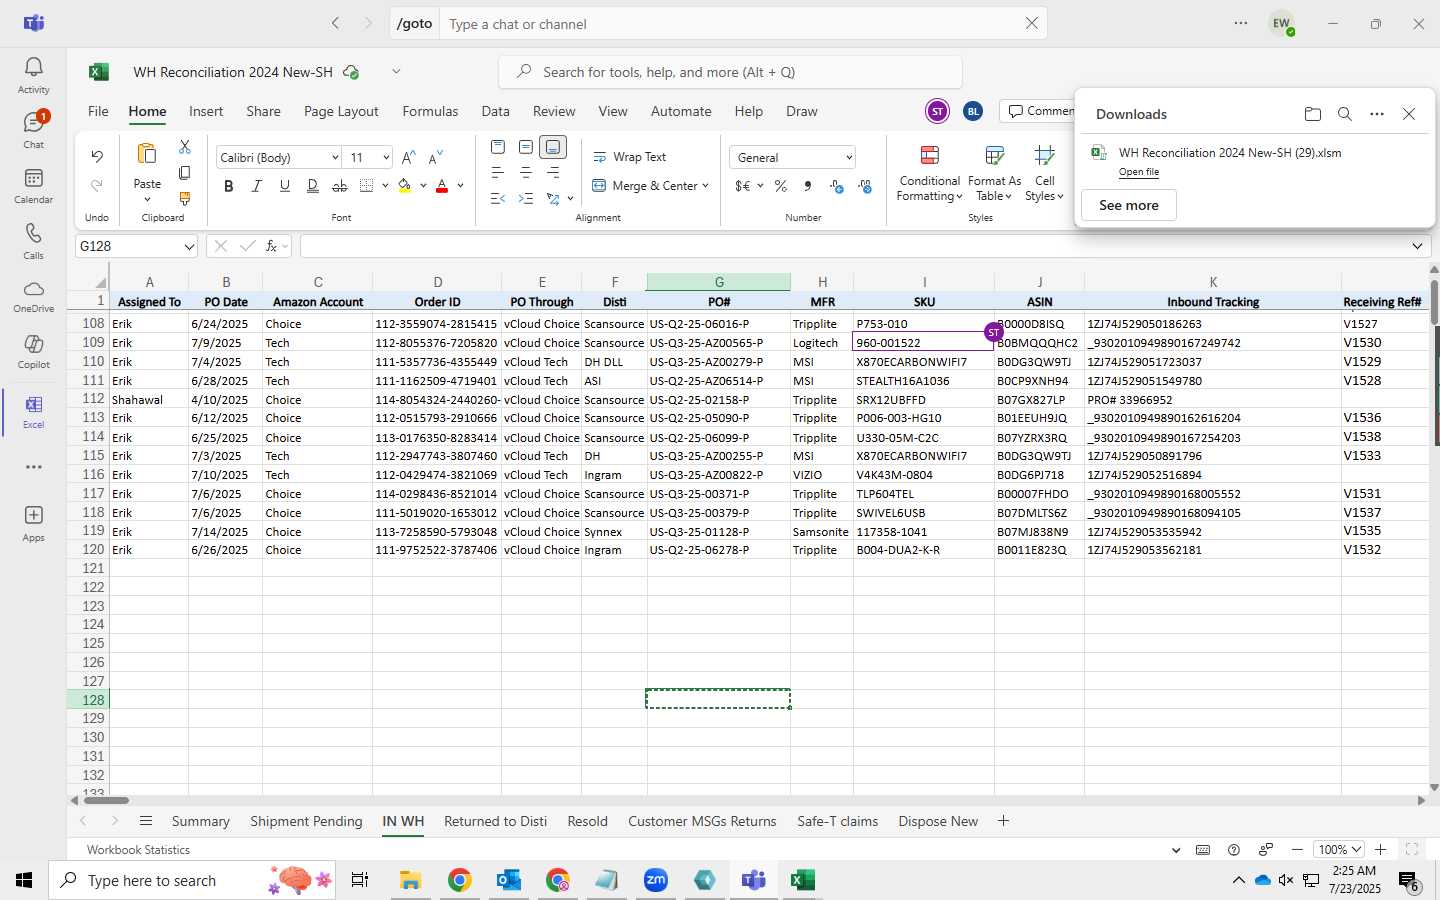This screenshot has width=1440, height=900.
Task: Open the Calibri font name dropdown
Action: tap(334, 158)
